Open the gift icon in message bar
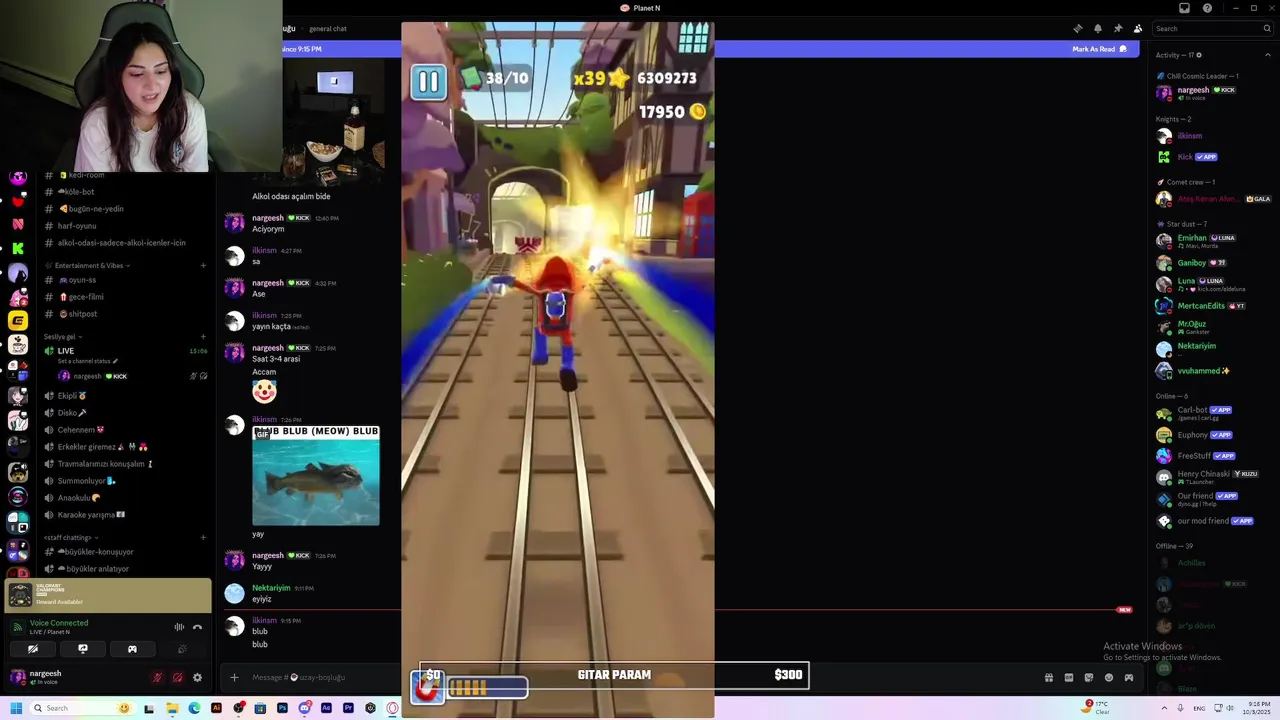This screenshot has height=720, width=1280. [1048, 677]
